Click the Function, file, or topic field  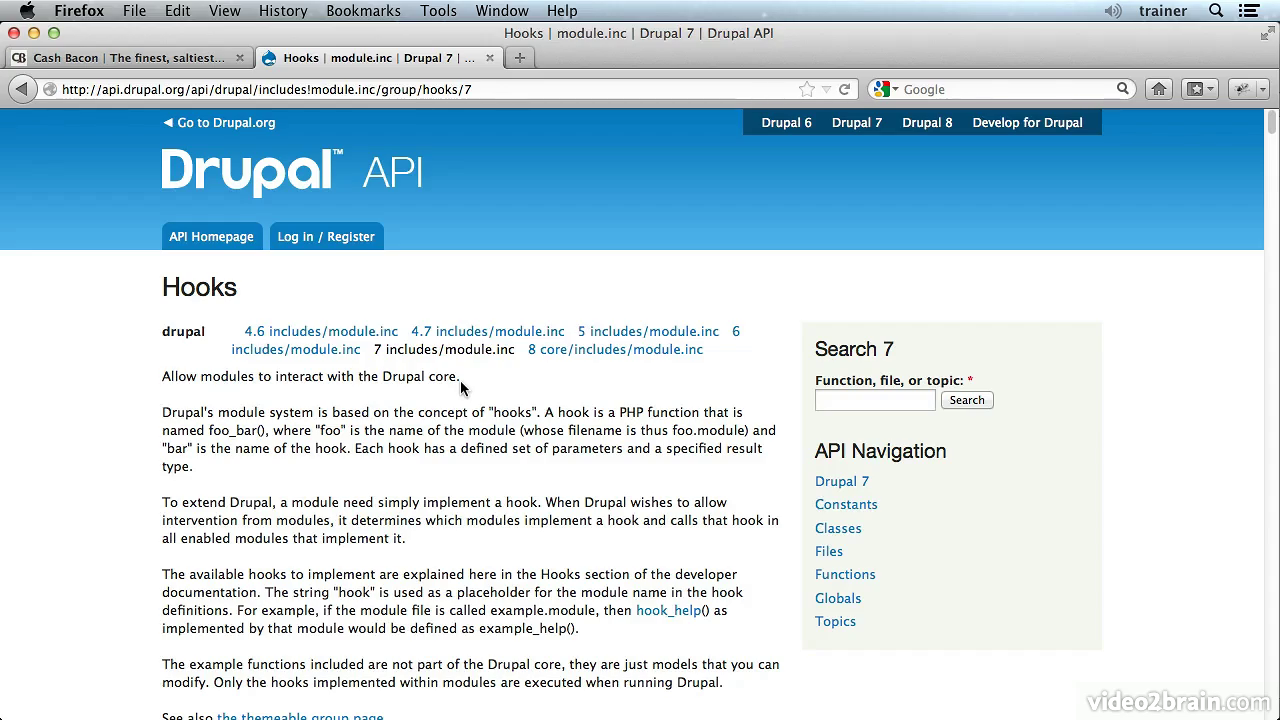[875, 400]
